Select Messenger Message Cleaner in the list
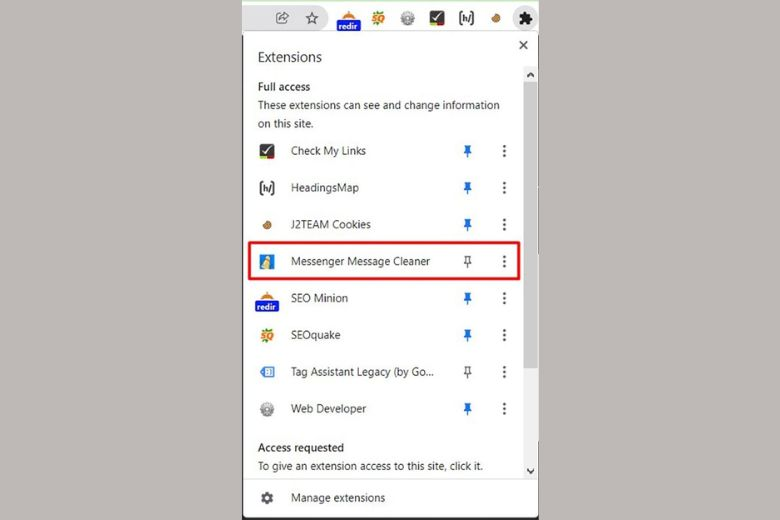Image resolution: width=780 pixels, height=520 pixels. (x=360, y=262)
